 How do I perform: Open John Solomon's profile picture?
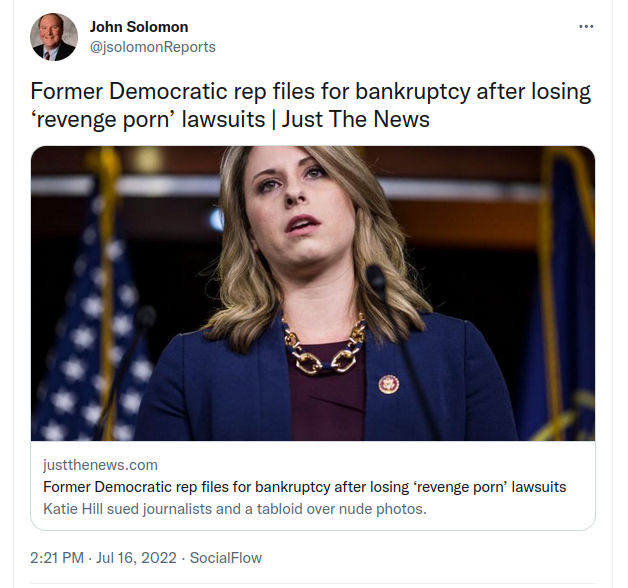[x=54, y=37]
